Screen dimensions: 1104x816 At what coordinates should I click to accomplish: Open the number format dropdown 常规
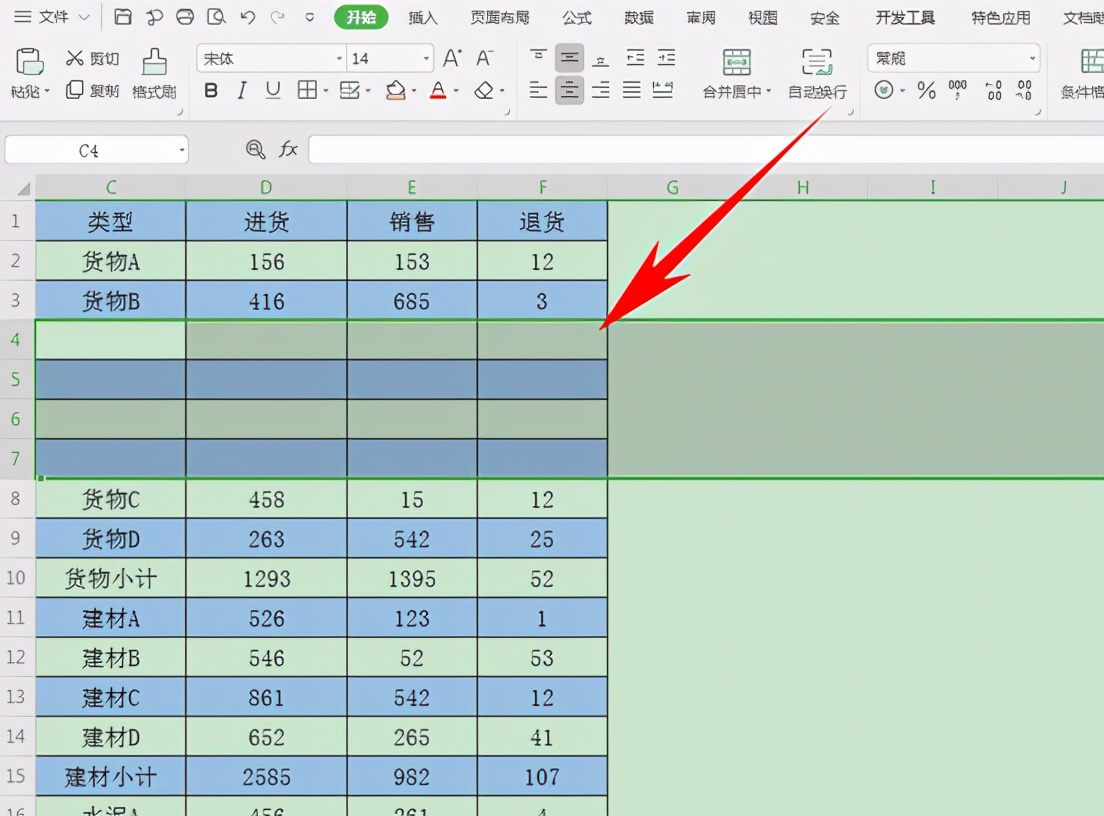pyautogui.click(x=1032, y=59)
